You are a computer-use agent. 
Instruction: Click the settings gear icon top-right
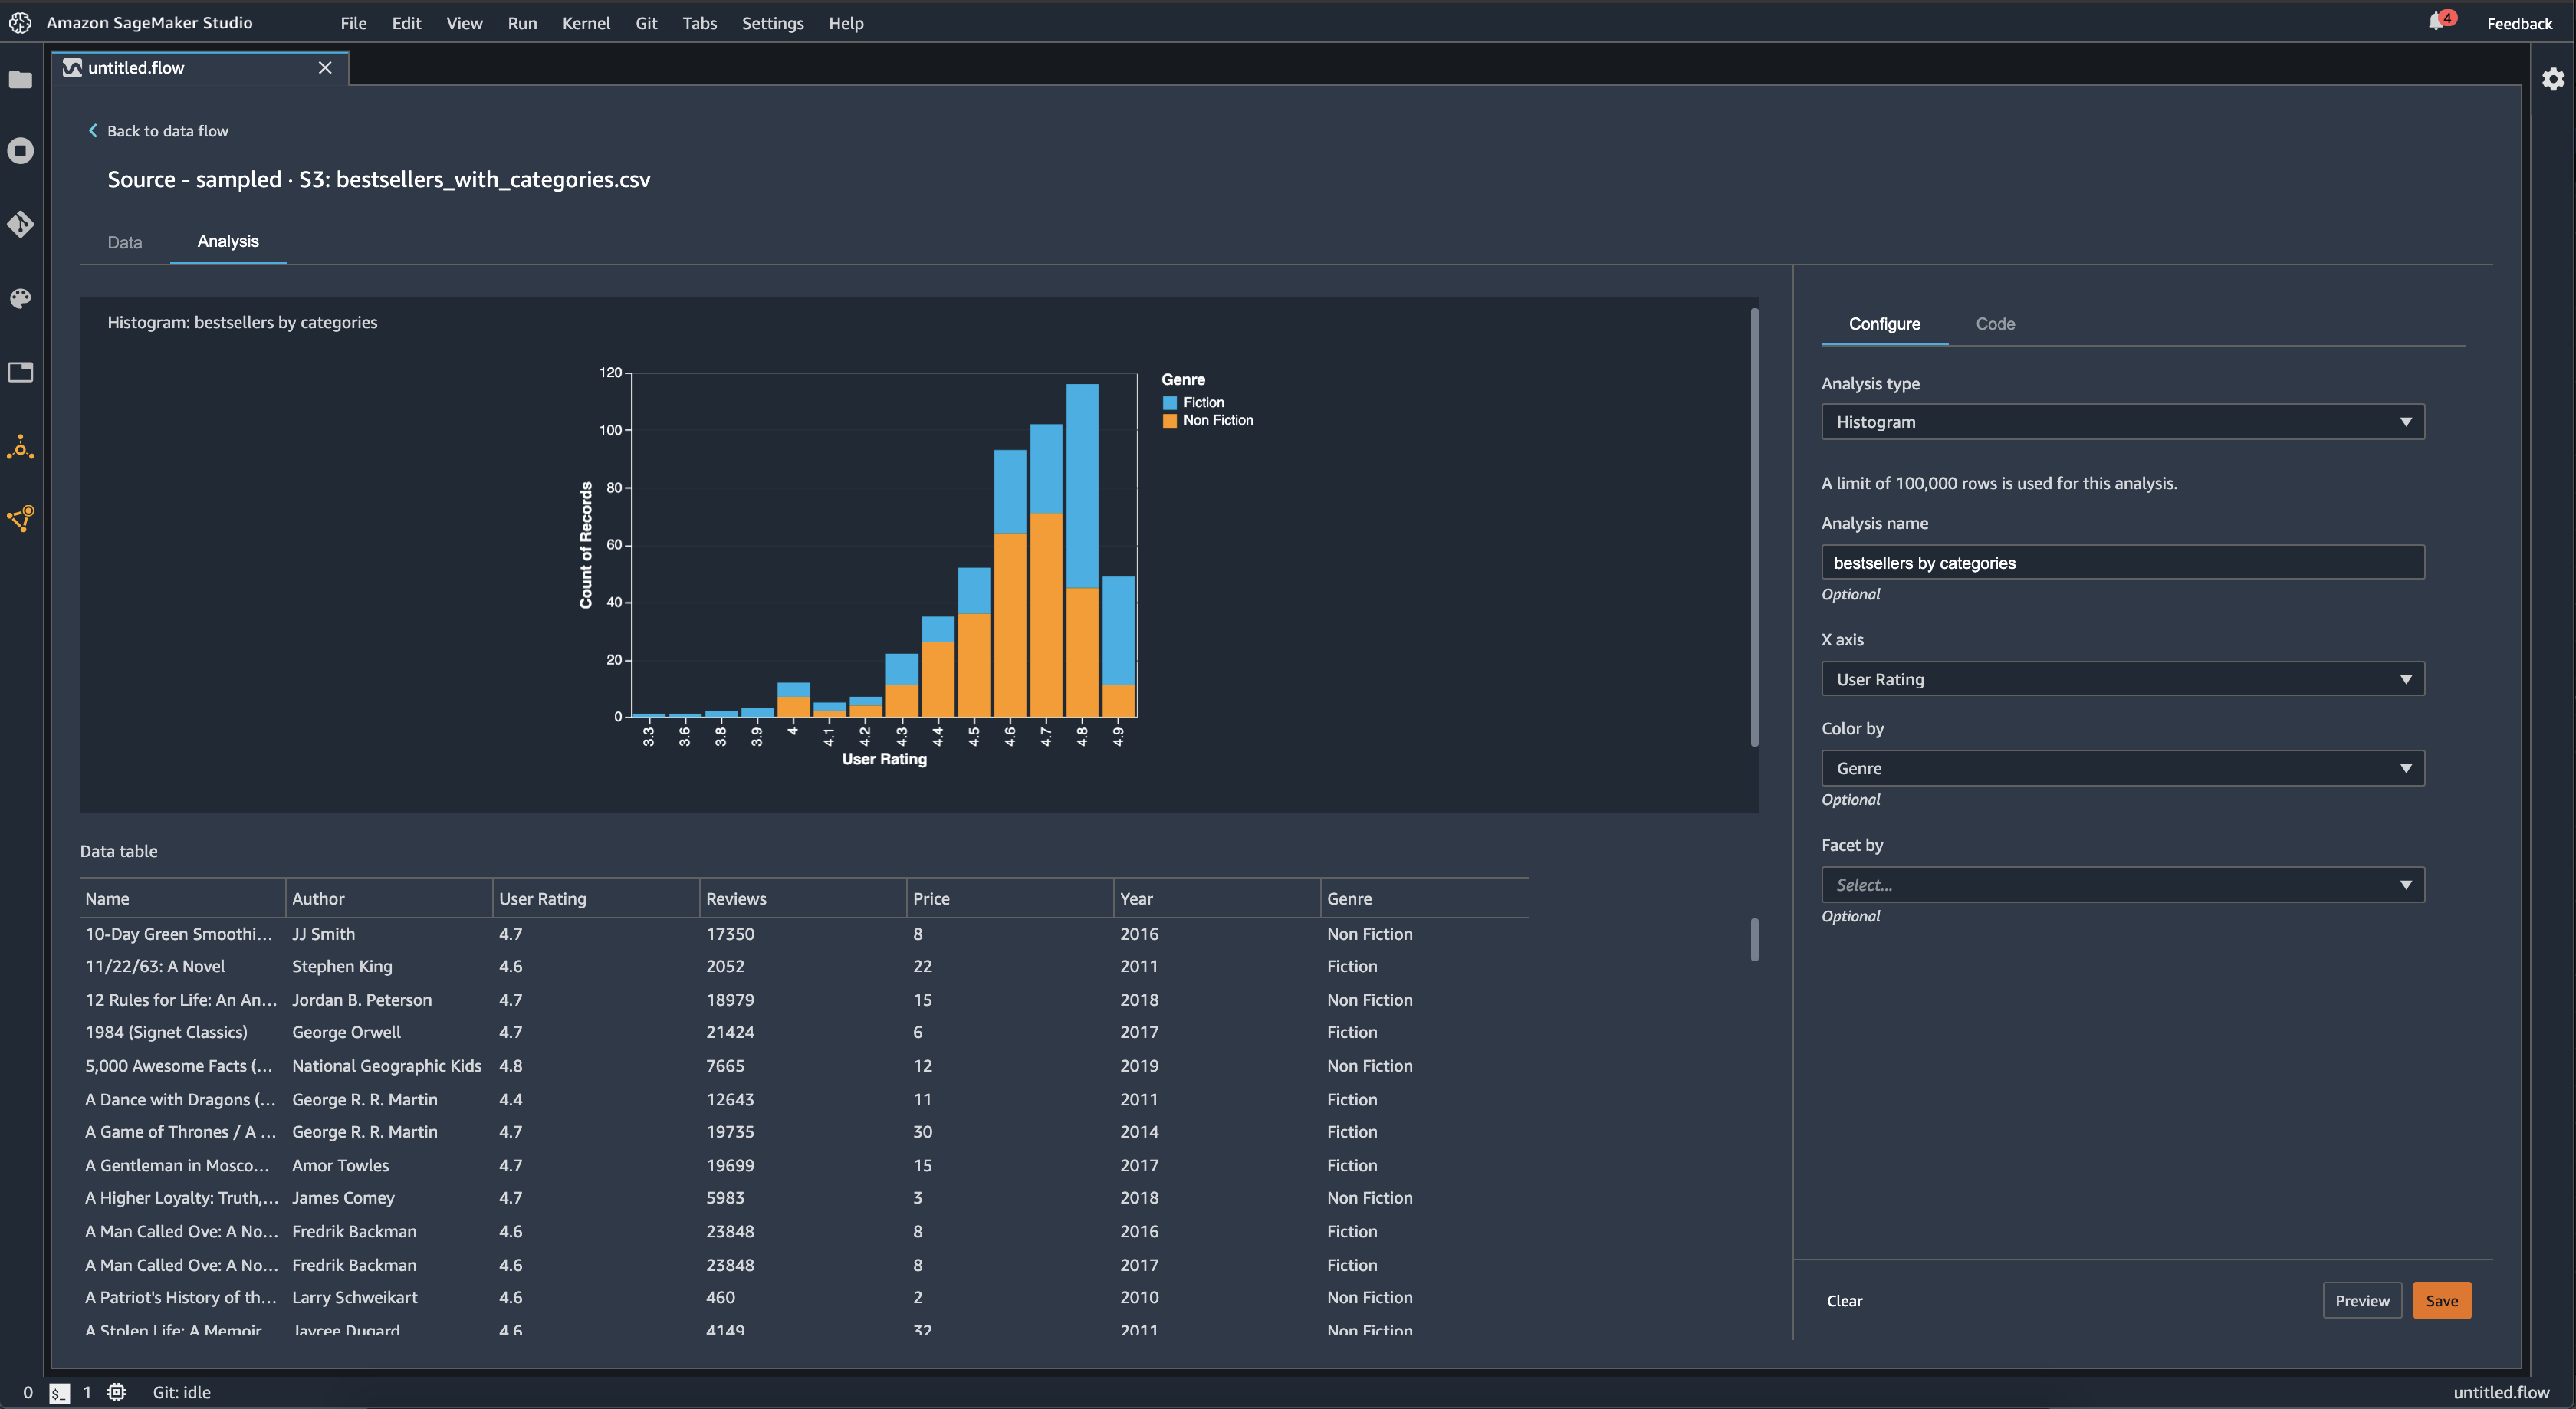pyautogui.click(x=2551, y=78)
